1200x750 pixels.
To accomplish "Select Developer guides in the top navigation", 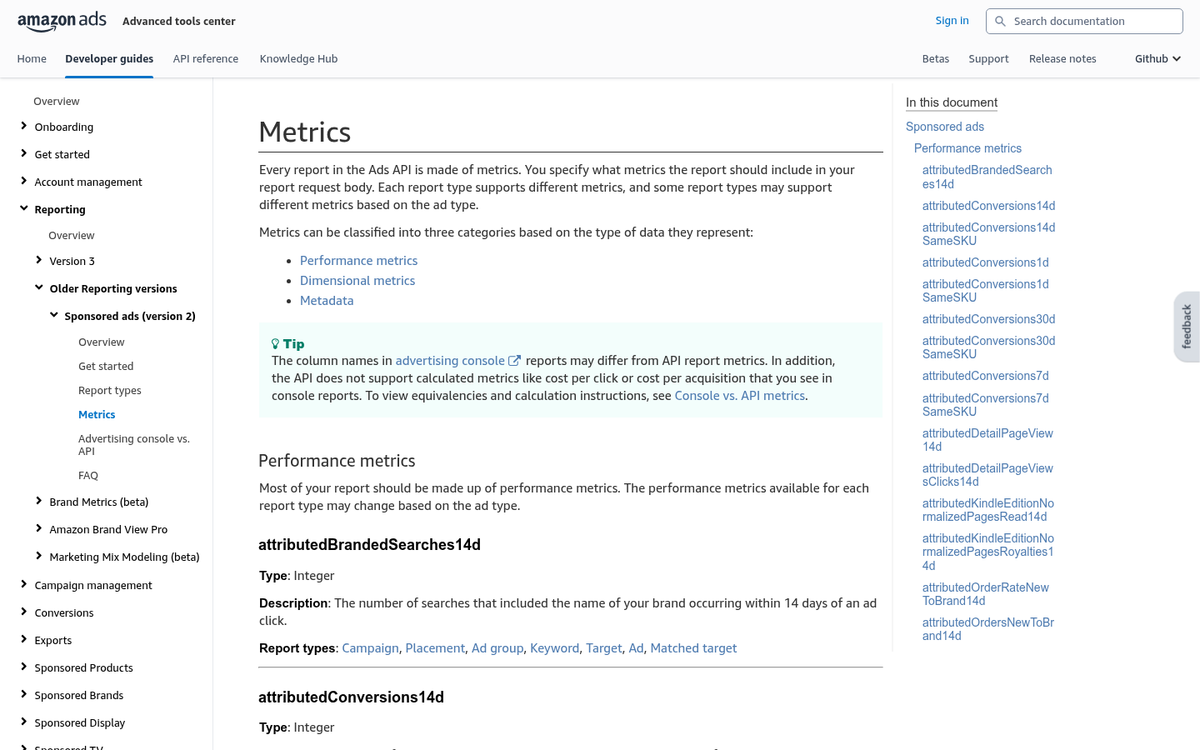I will 108,58.
